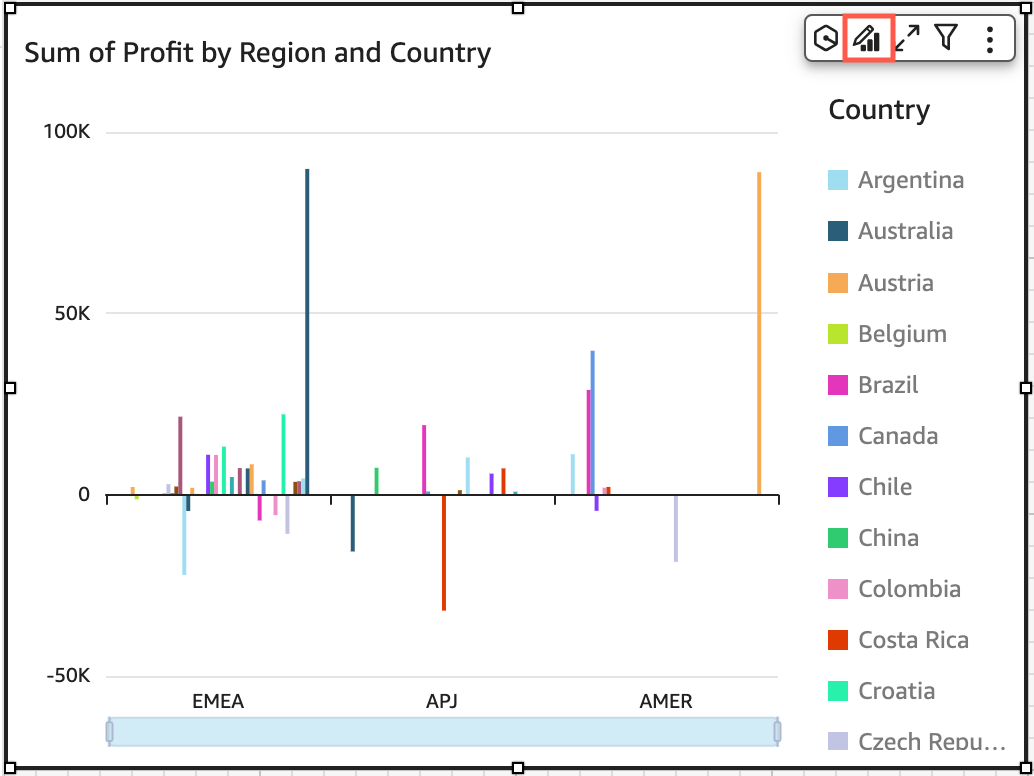Open the three-dot more options menu
Viewport: 1034px width, 776px height.
989,39
